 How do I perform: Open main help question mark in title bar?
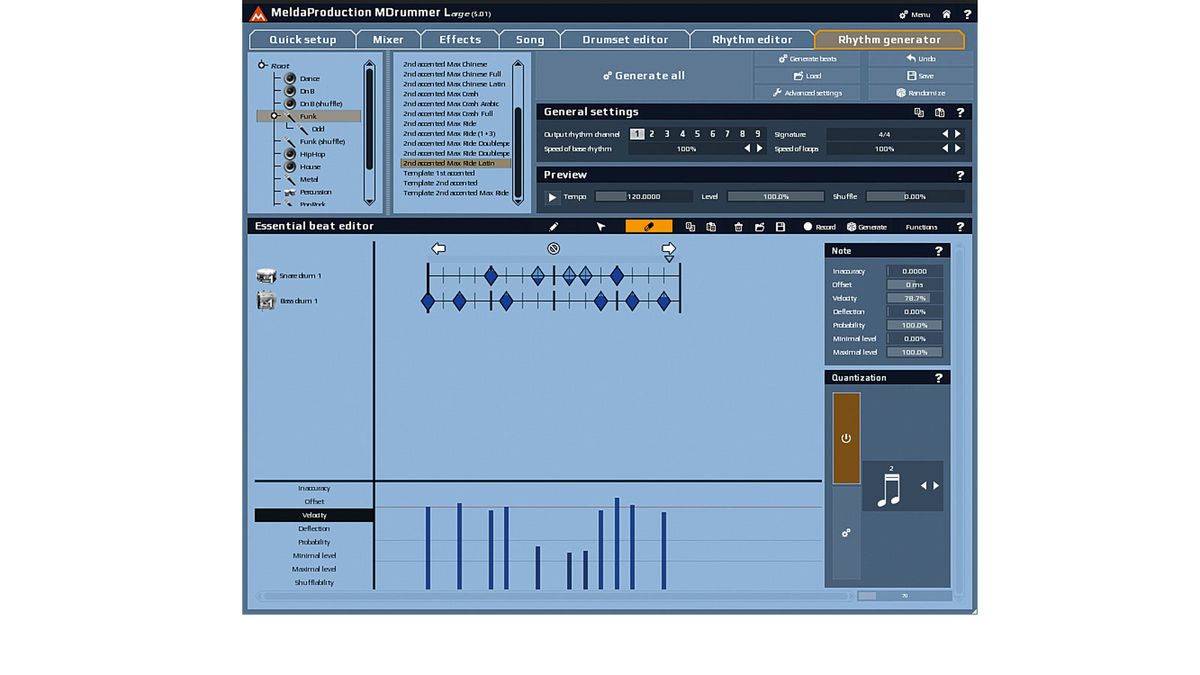click(967, 14)
